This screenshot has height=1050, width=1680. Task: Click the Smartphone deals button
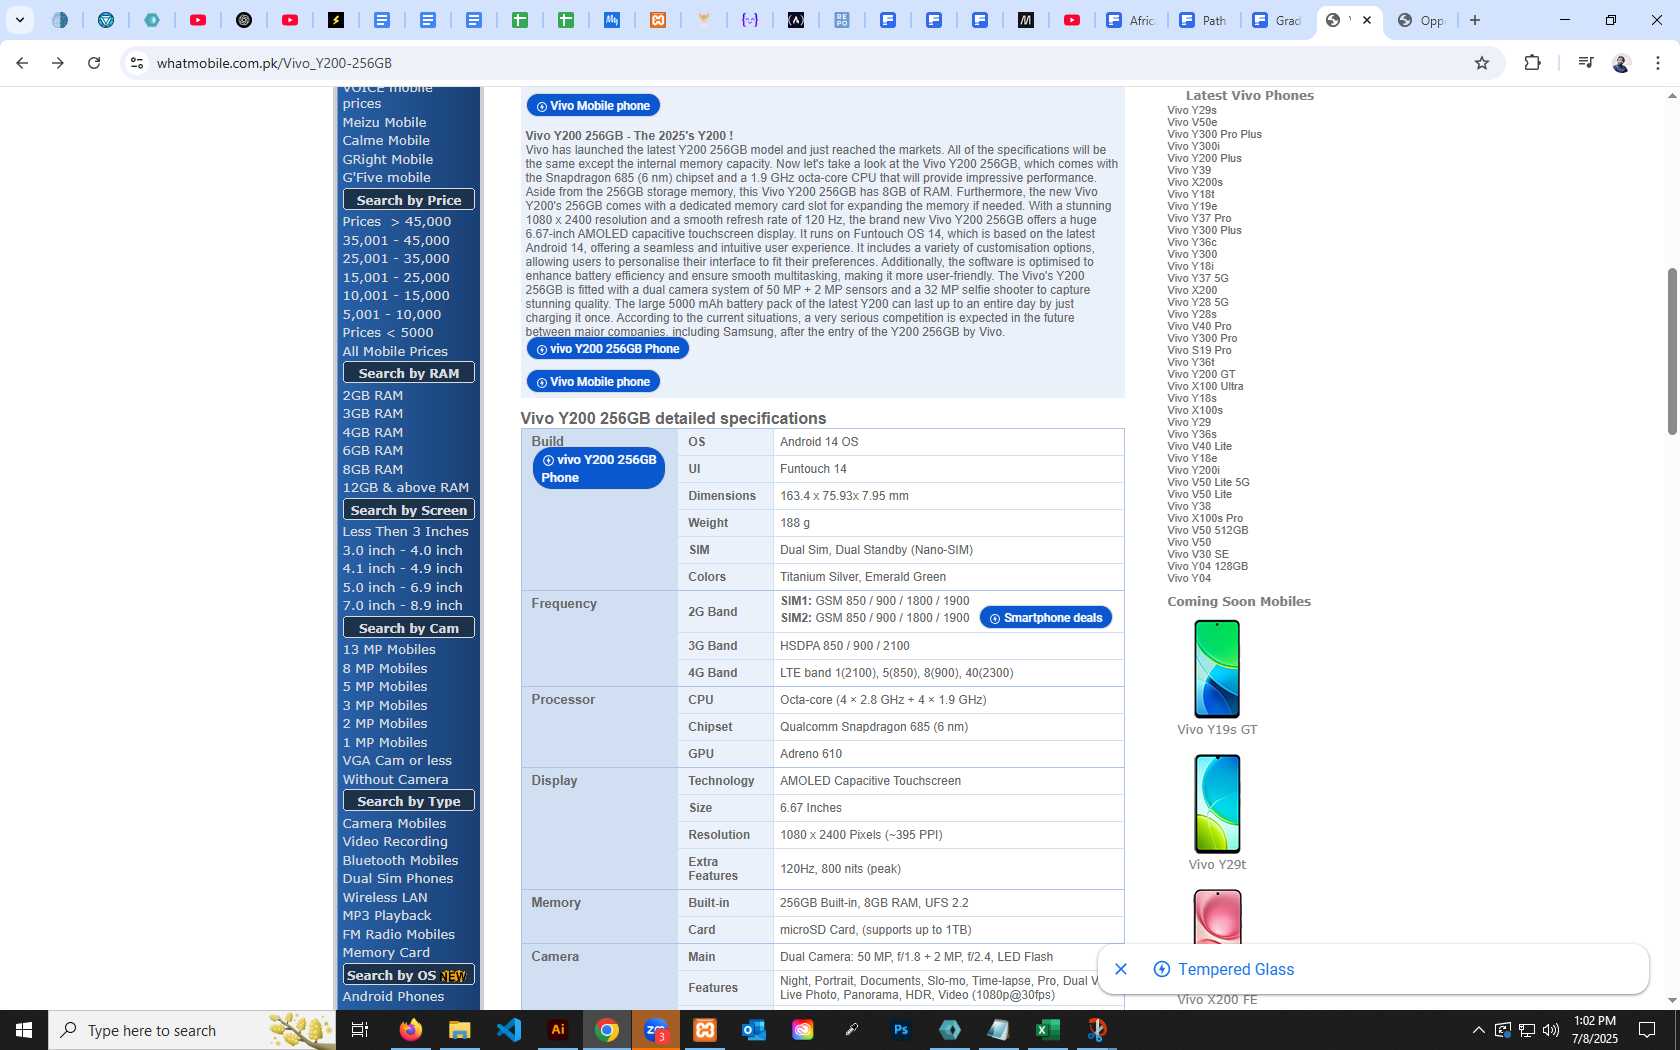1045,618
